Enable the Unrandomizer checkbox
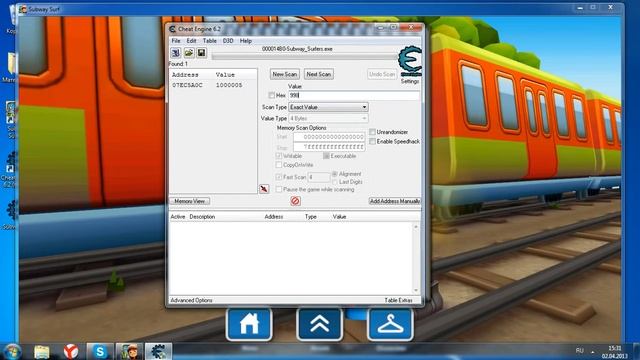This screenshot has width=640, height=360. (x=372, y=132)
